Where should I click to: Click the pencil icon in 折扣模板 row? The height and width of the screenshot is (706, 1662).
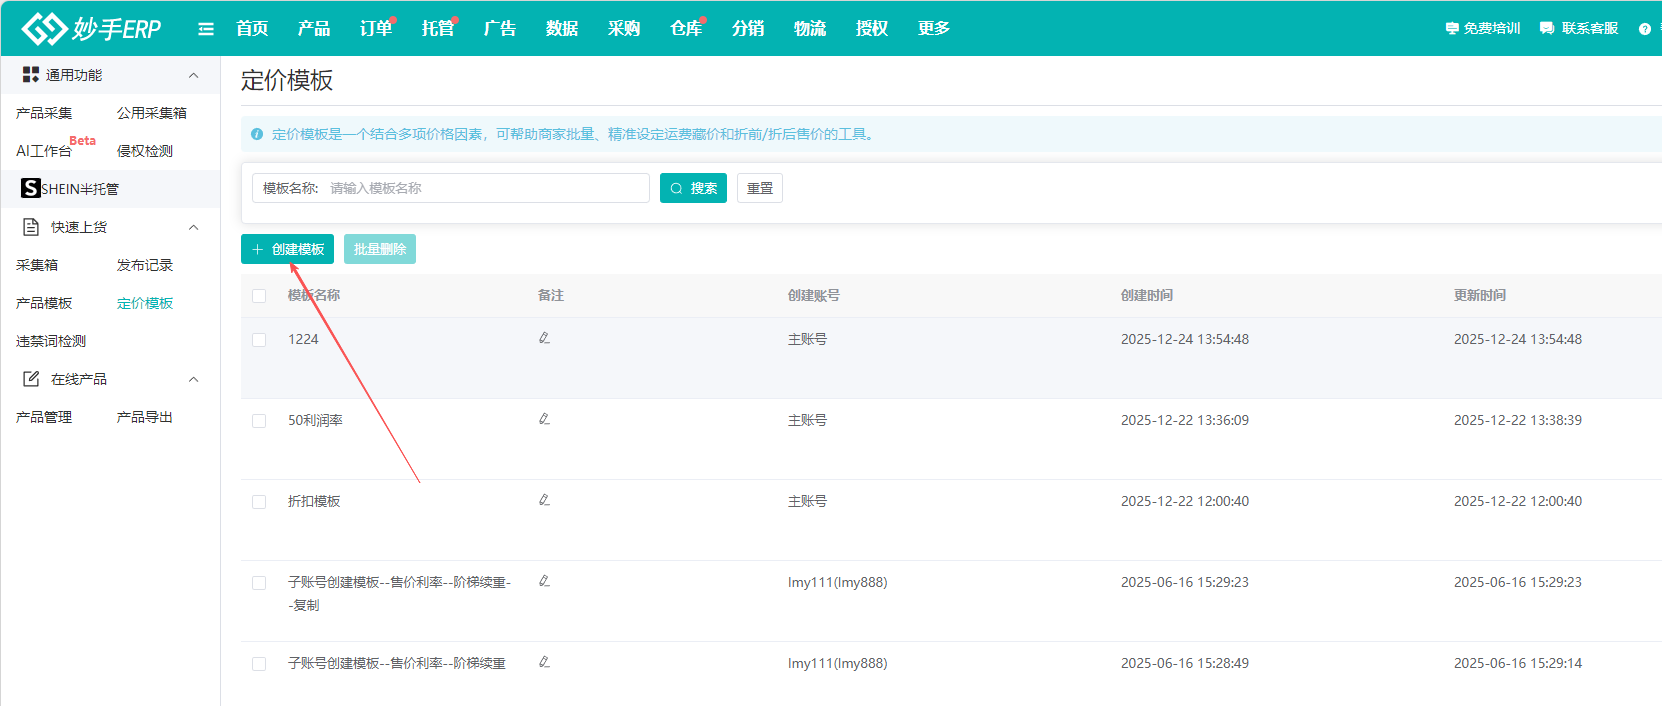544,500
